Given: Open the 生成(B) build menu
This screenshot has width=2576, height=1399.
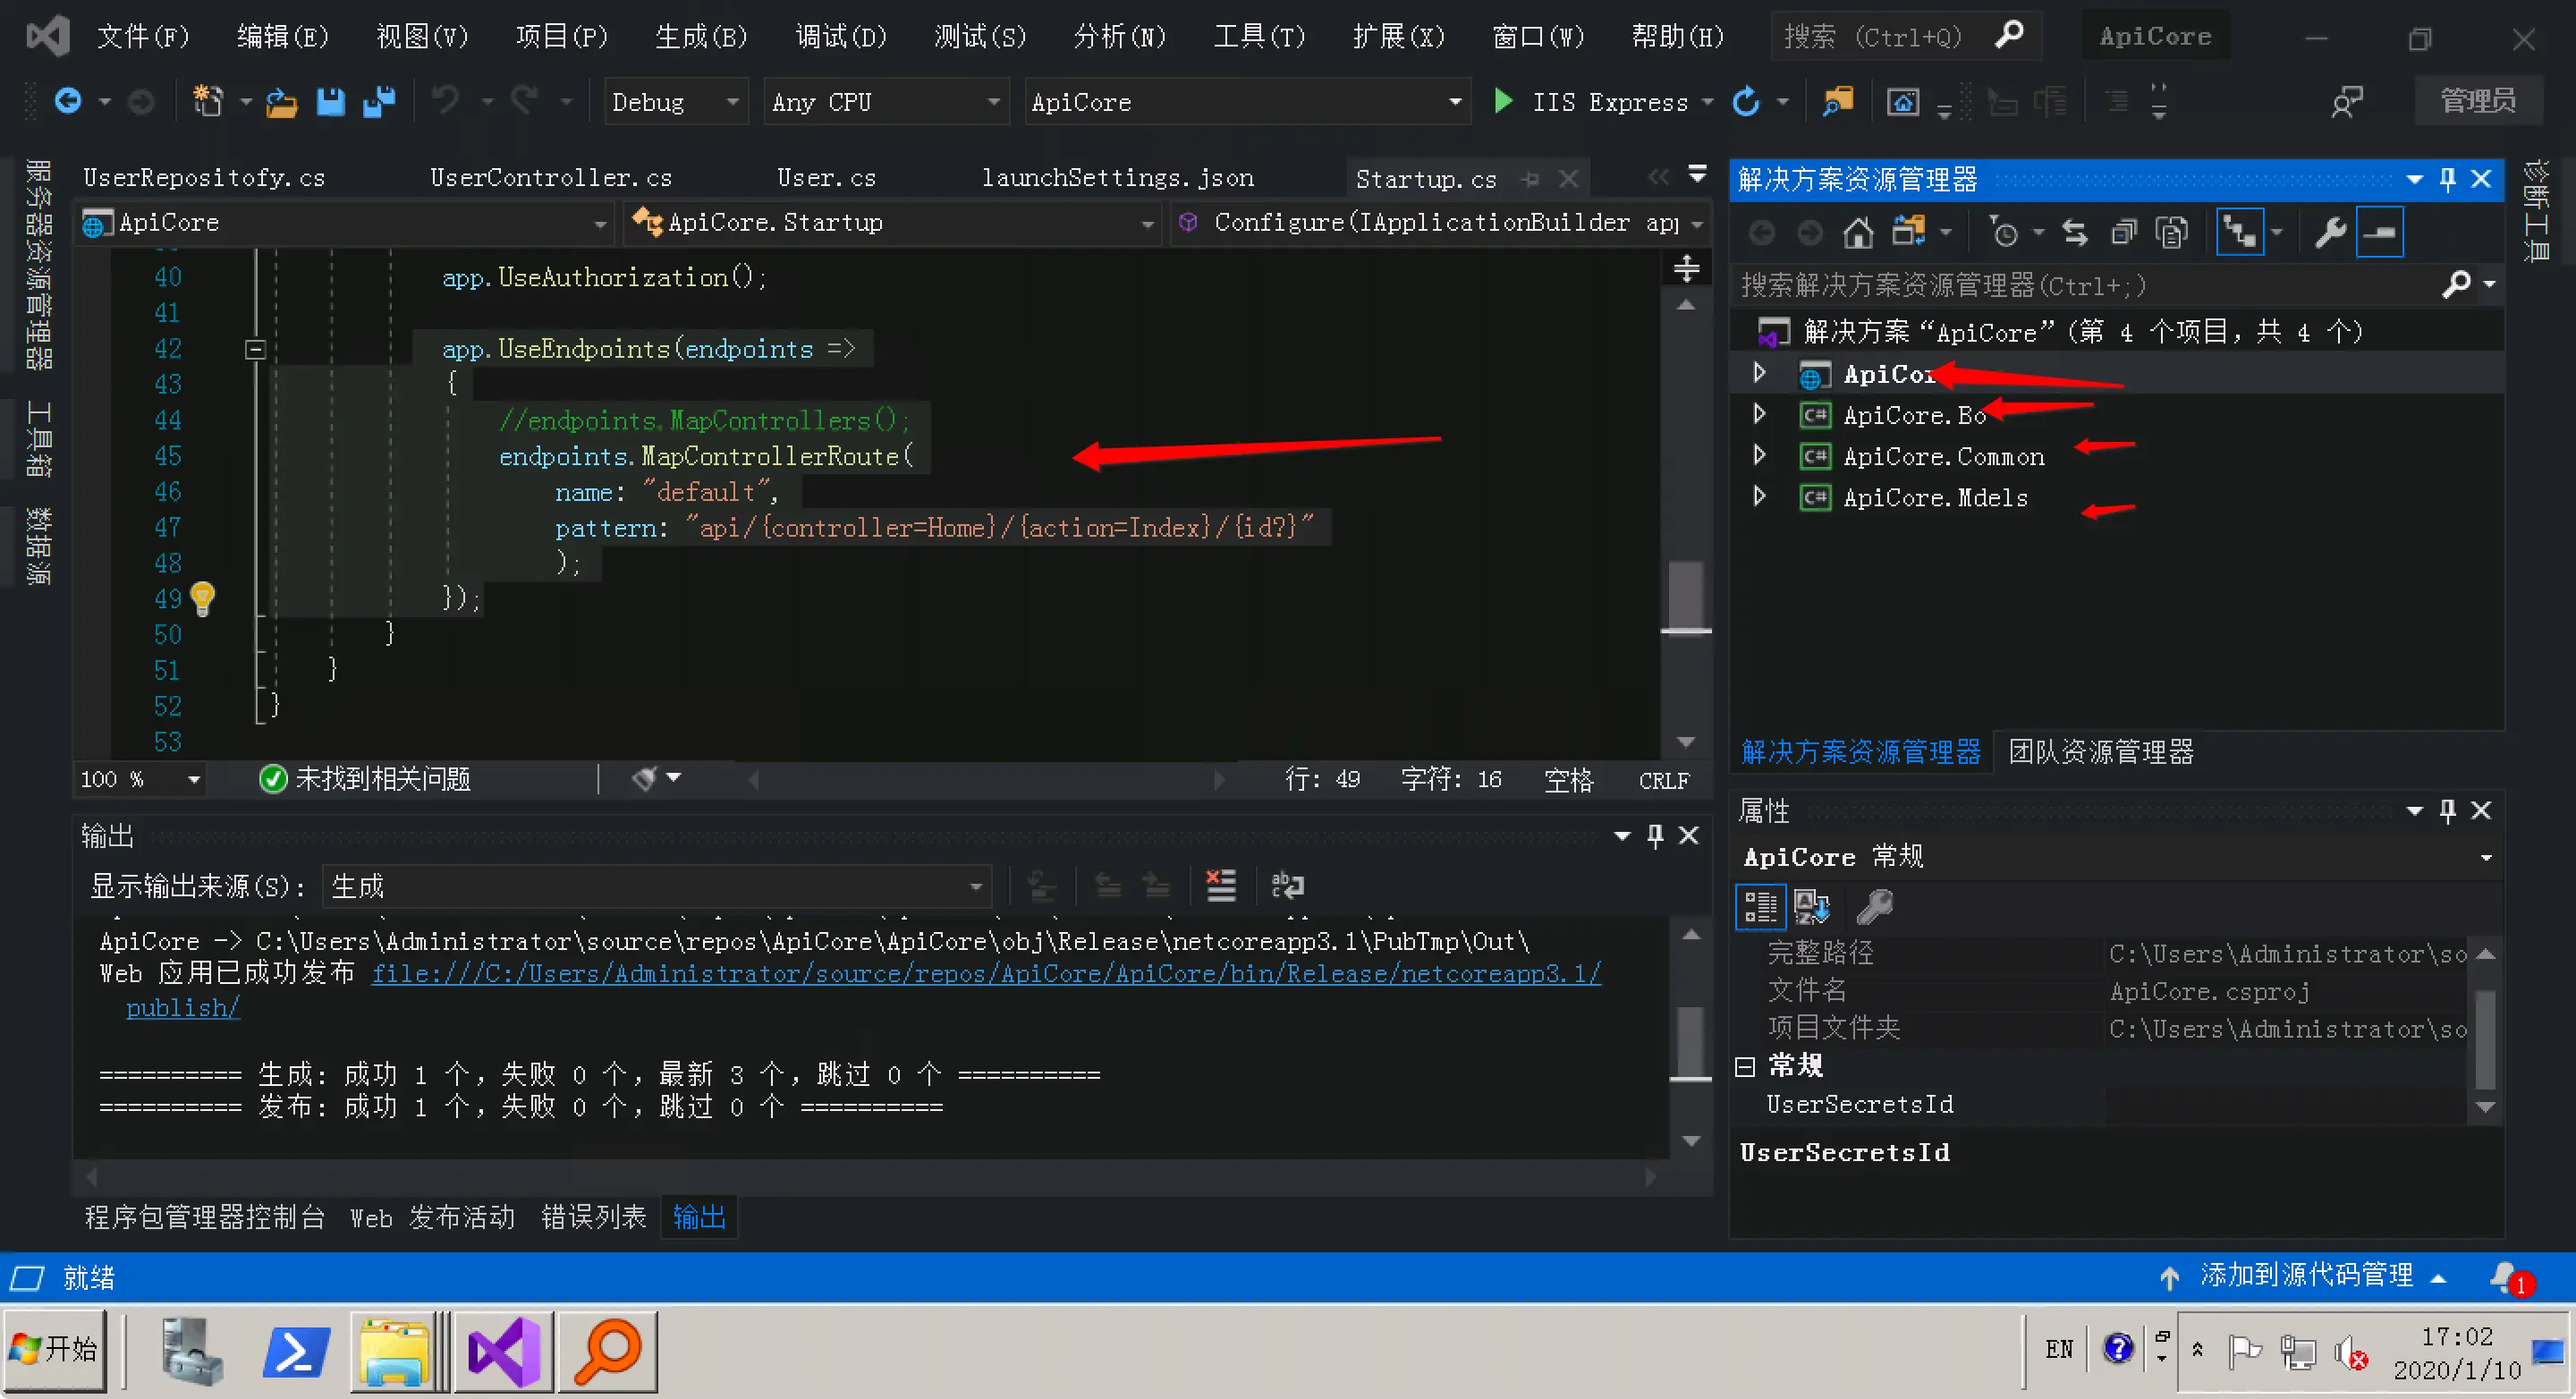Looking at the screenshot, I should (x=700, y=37).
